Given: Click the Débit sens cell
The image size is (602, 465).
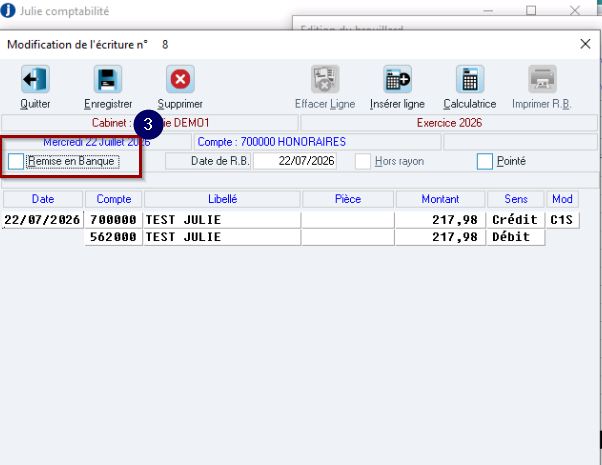Looking at the screenshot, I should 516,237.
